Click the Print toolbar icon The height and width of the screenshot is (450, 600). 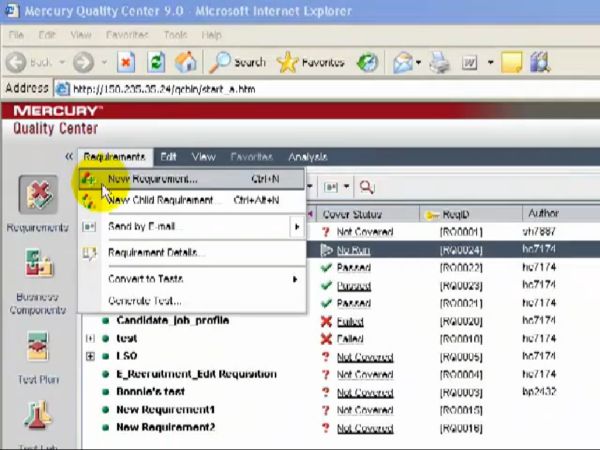[440, 62]
